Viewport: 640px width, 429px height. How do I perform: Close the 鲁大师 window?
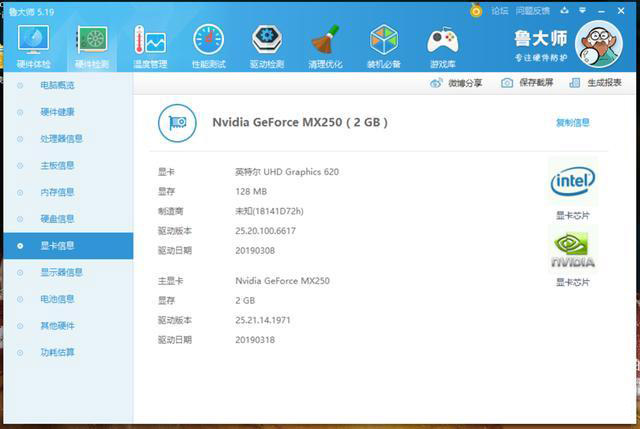621,11
